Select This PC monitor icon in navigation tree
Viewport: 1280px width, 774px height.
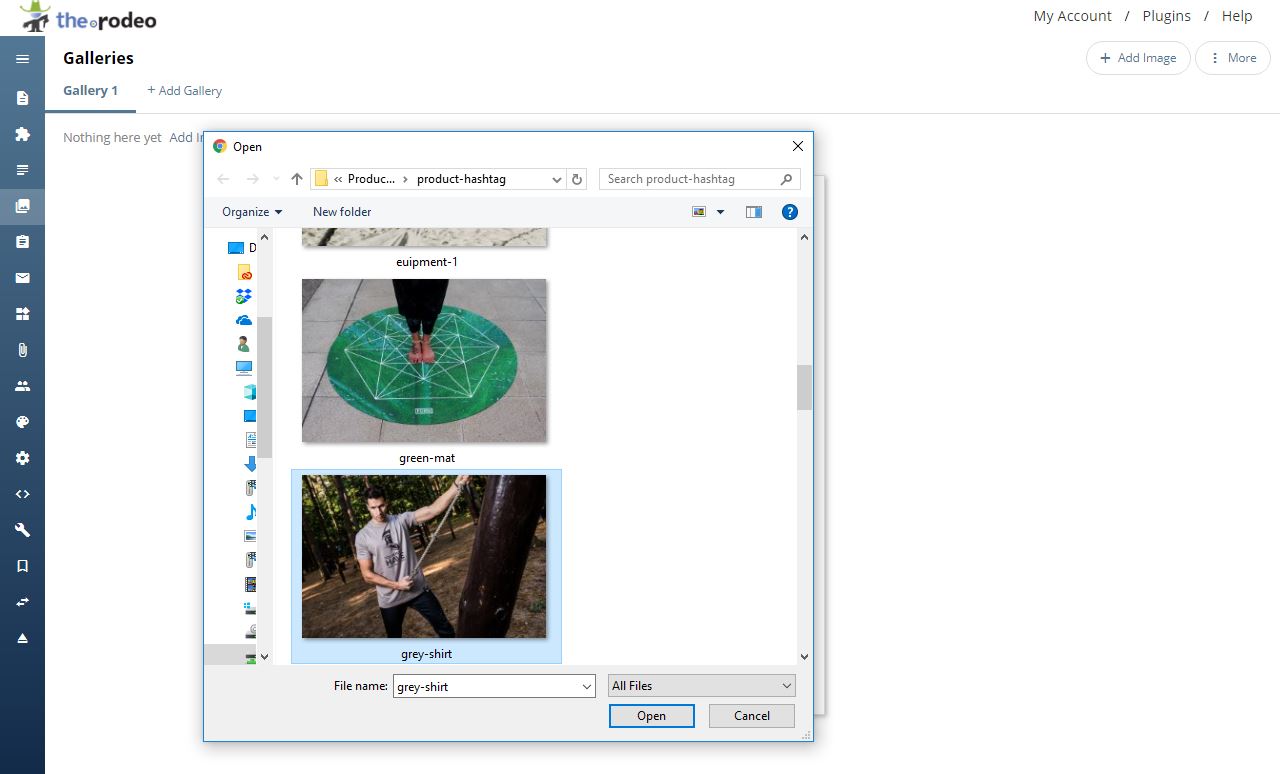click(x=244, y=367)
